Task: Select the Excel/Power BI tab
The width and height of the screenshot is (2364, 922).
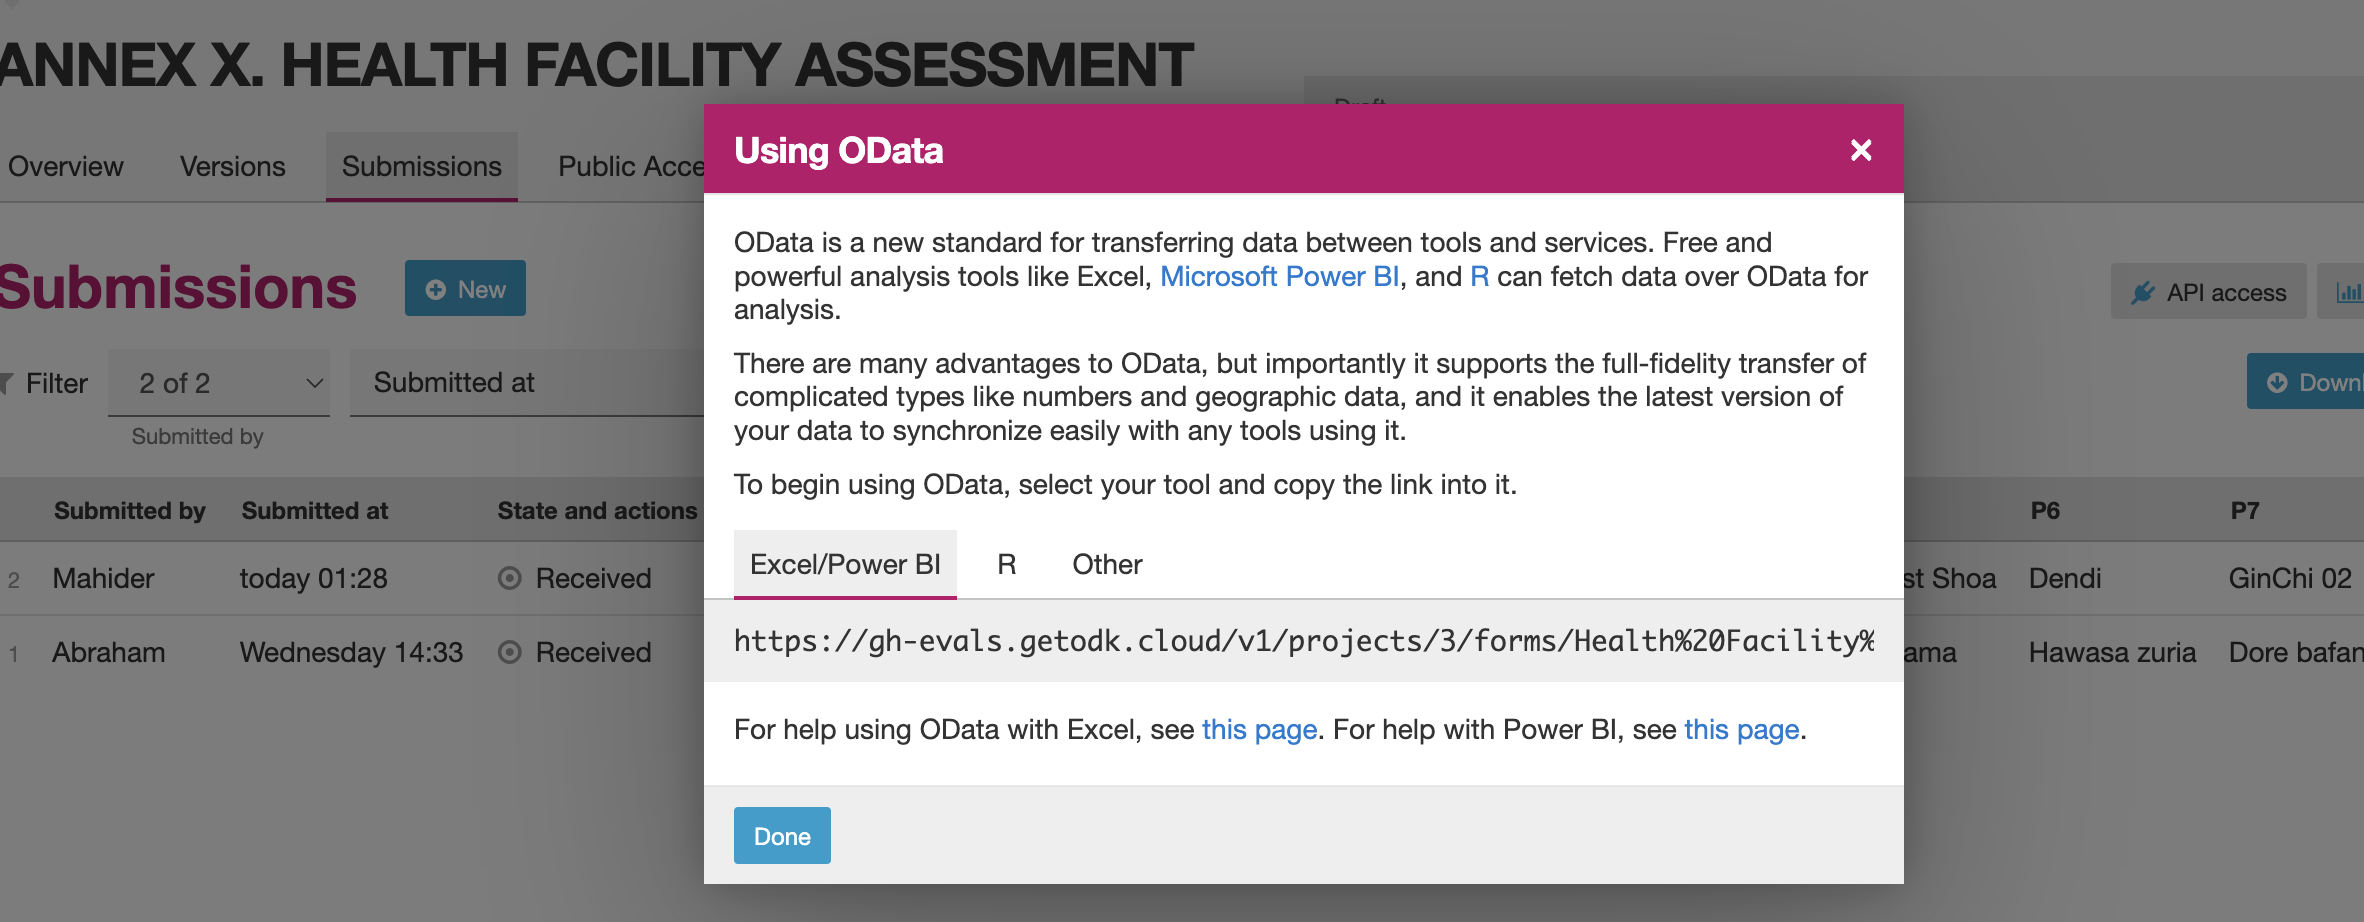Action: (845, 564)
